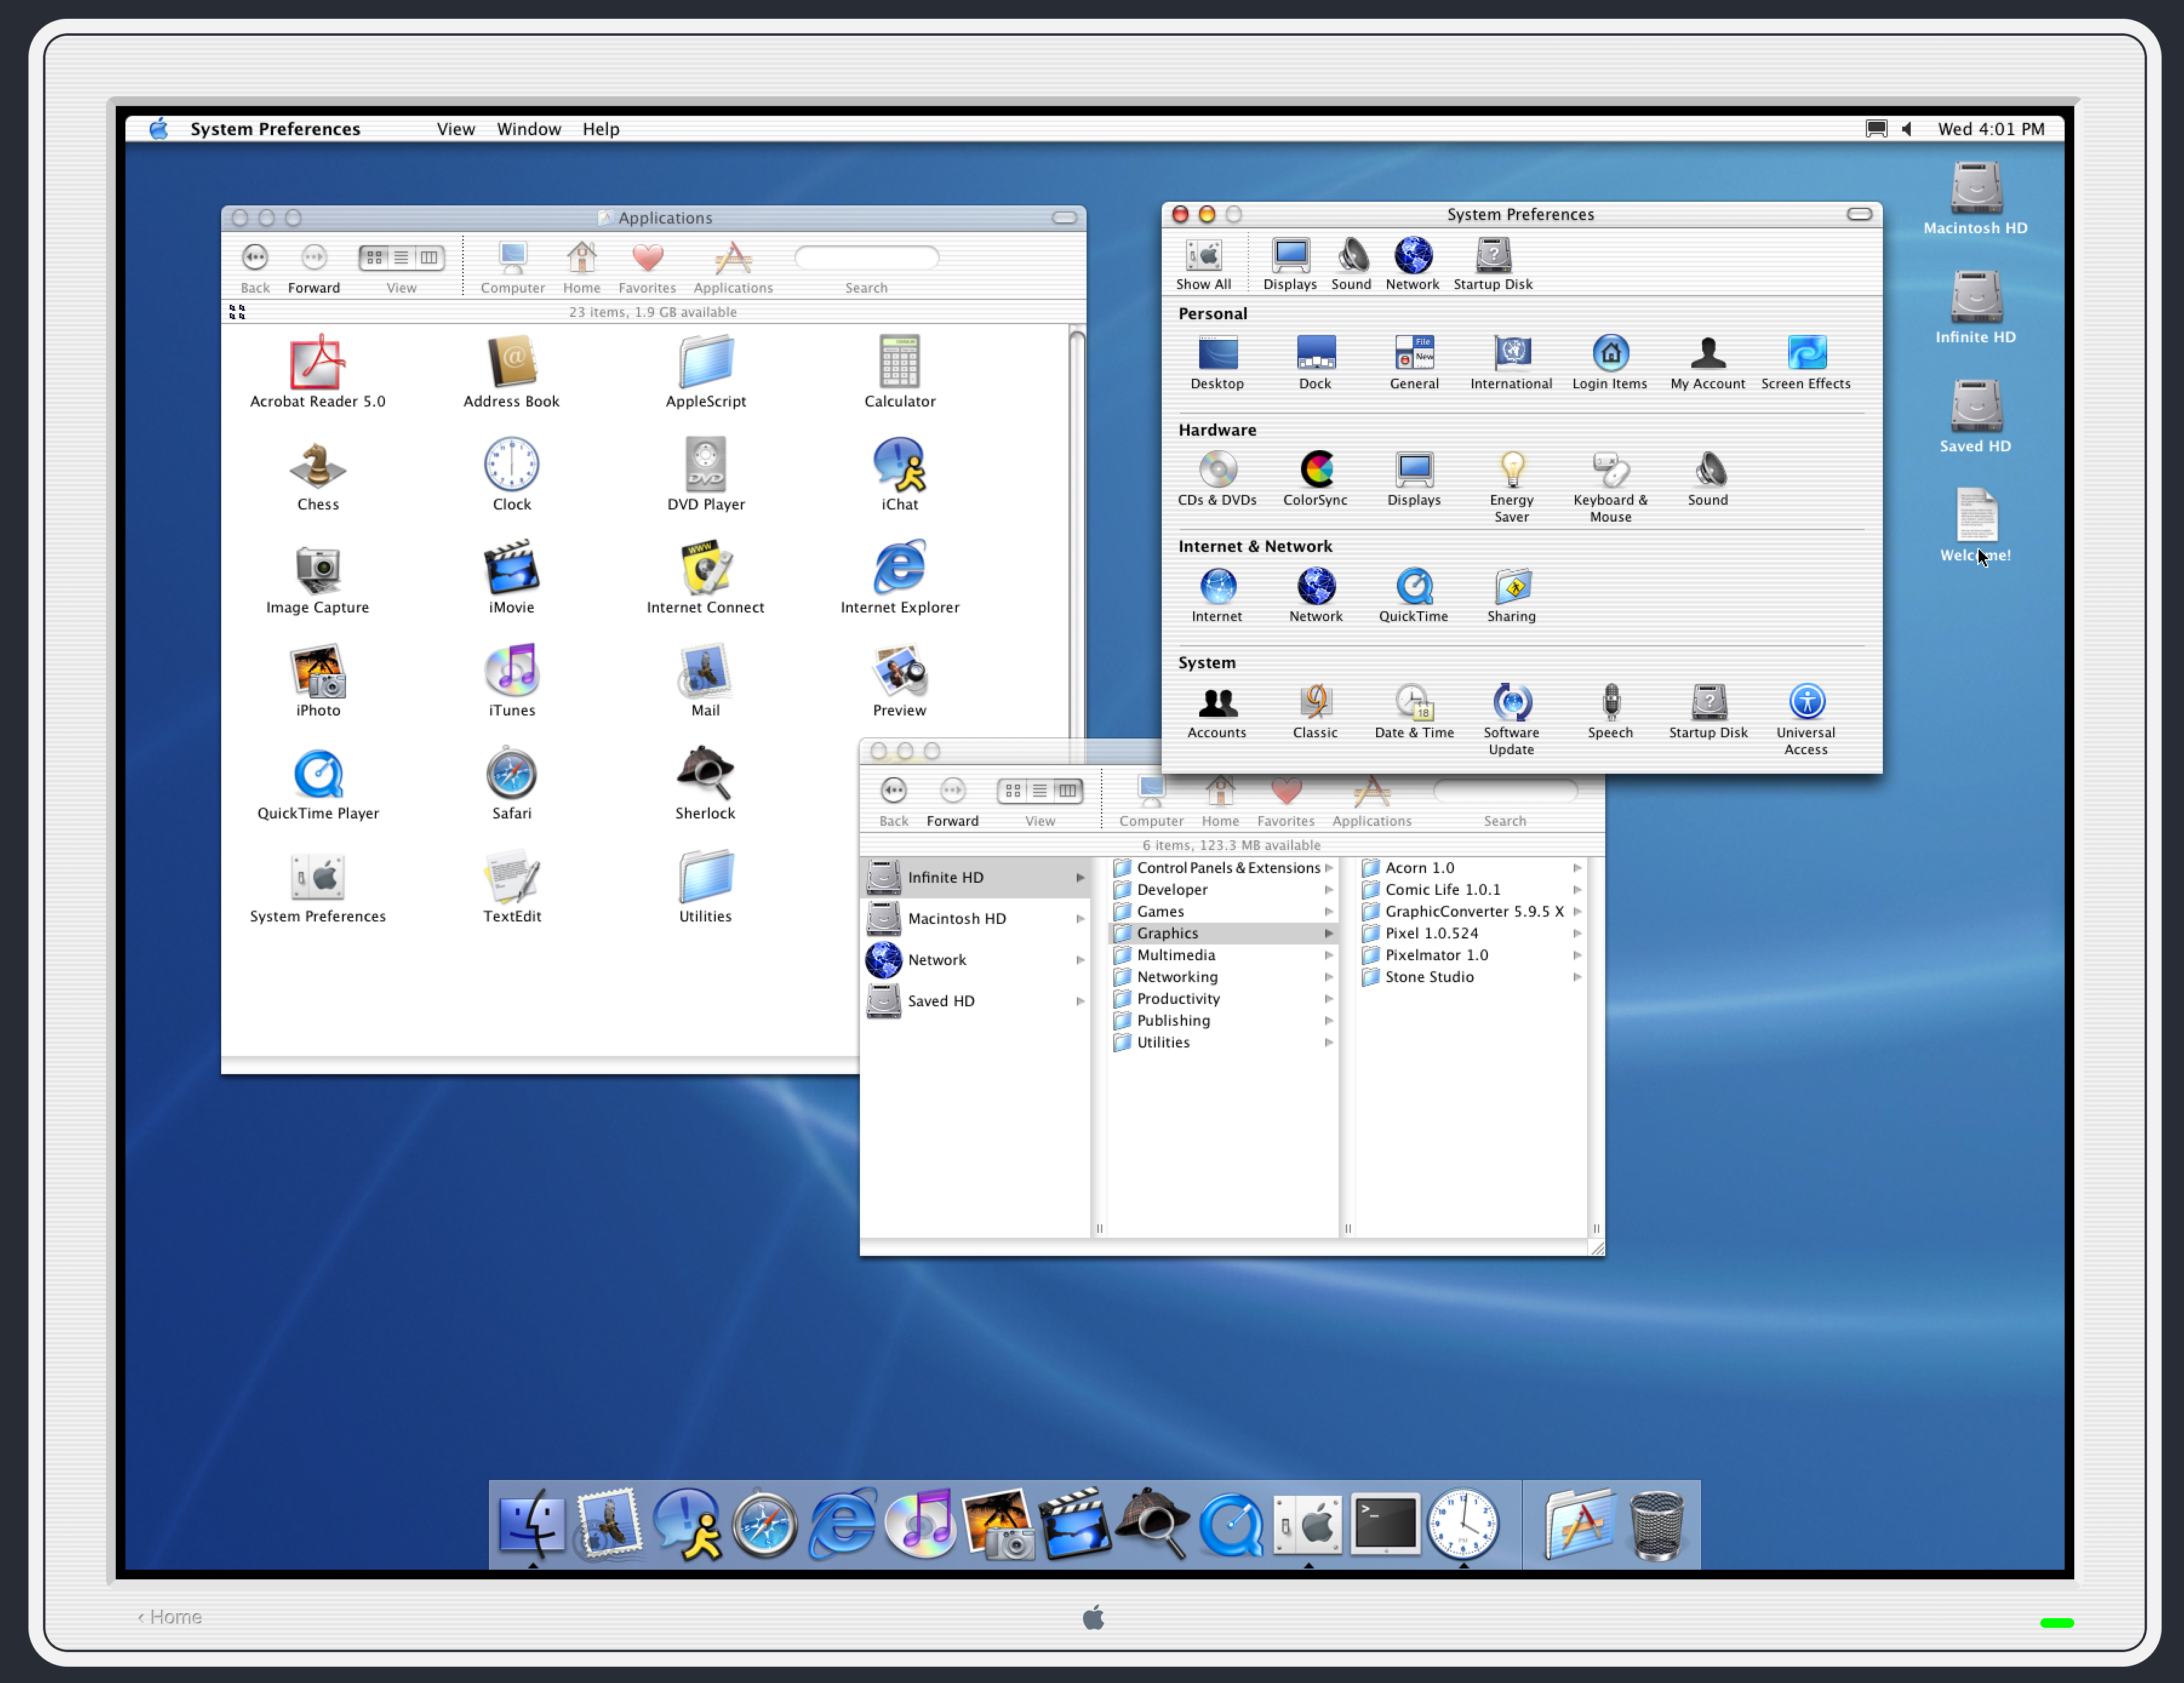This screenshot has width=2184, height=1683.
Task: Open Keyboard & Mouse preferences
Action: (1610, 486)
